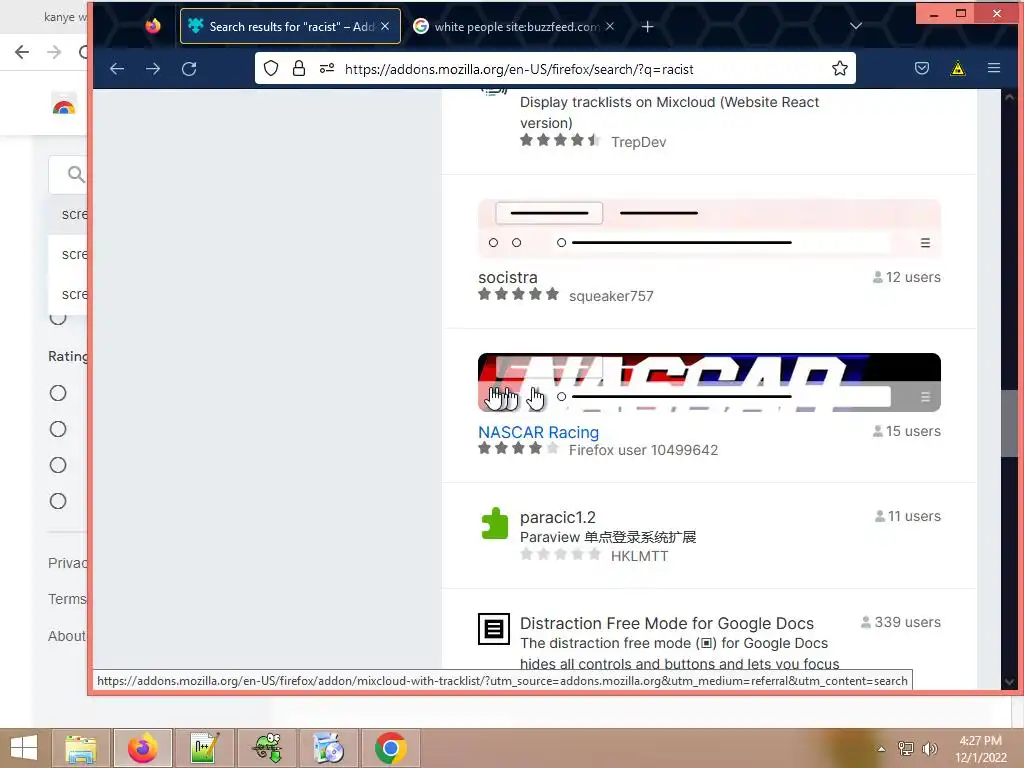Click the NASCAR Racing four-star rating
1024x768 pixels.
tap(519, 449)
